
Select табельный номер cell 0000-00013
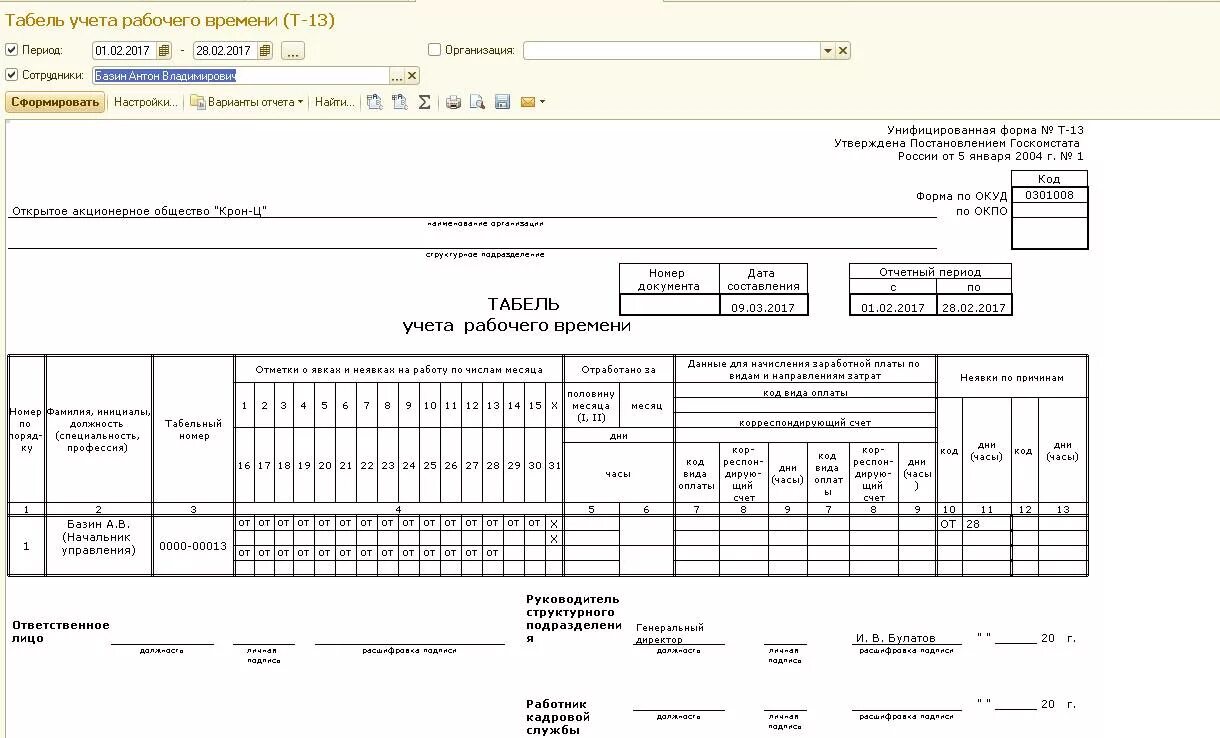[193, 546]
